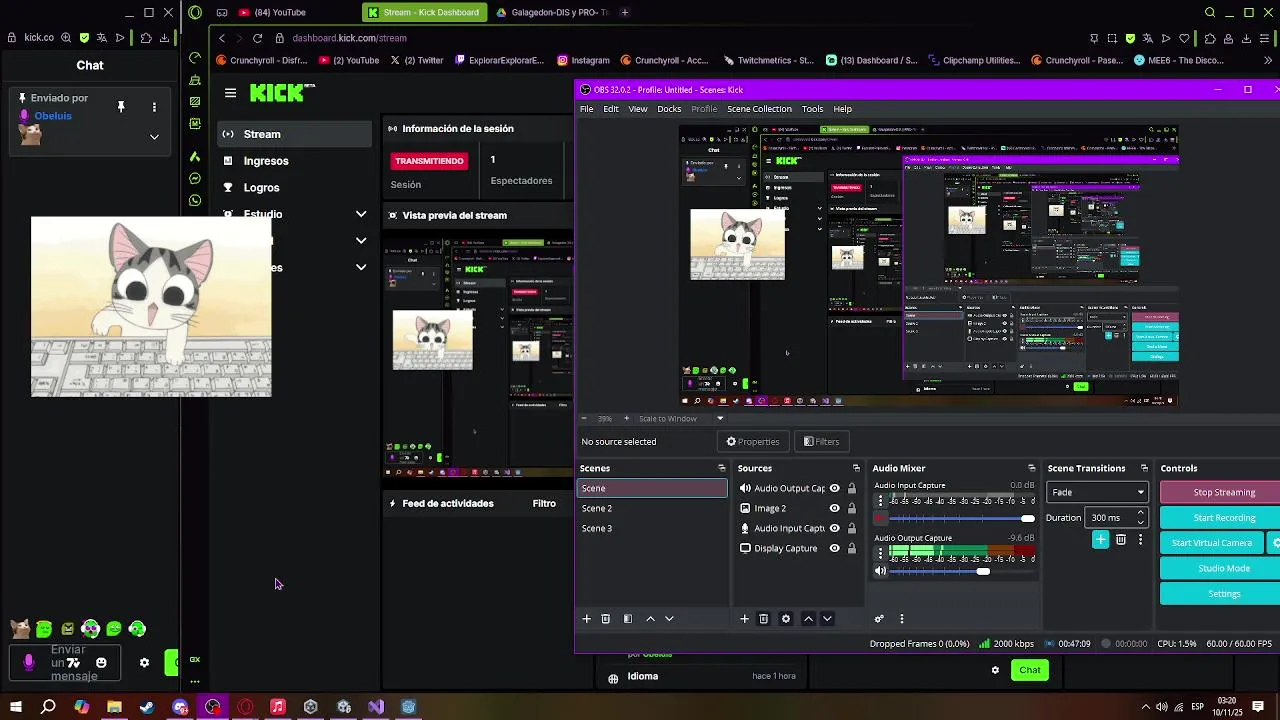
Task: Hide the Audio Output Capture source
Action: click(x=834, y=489)
